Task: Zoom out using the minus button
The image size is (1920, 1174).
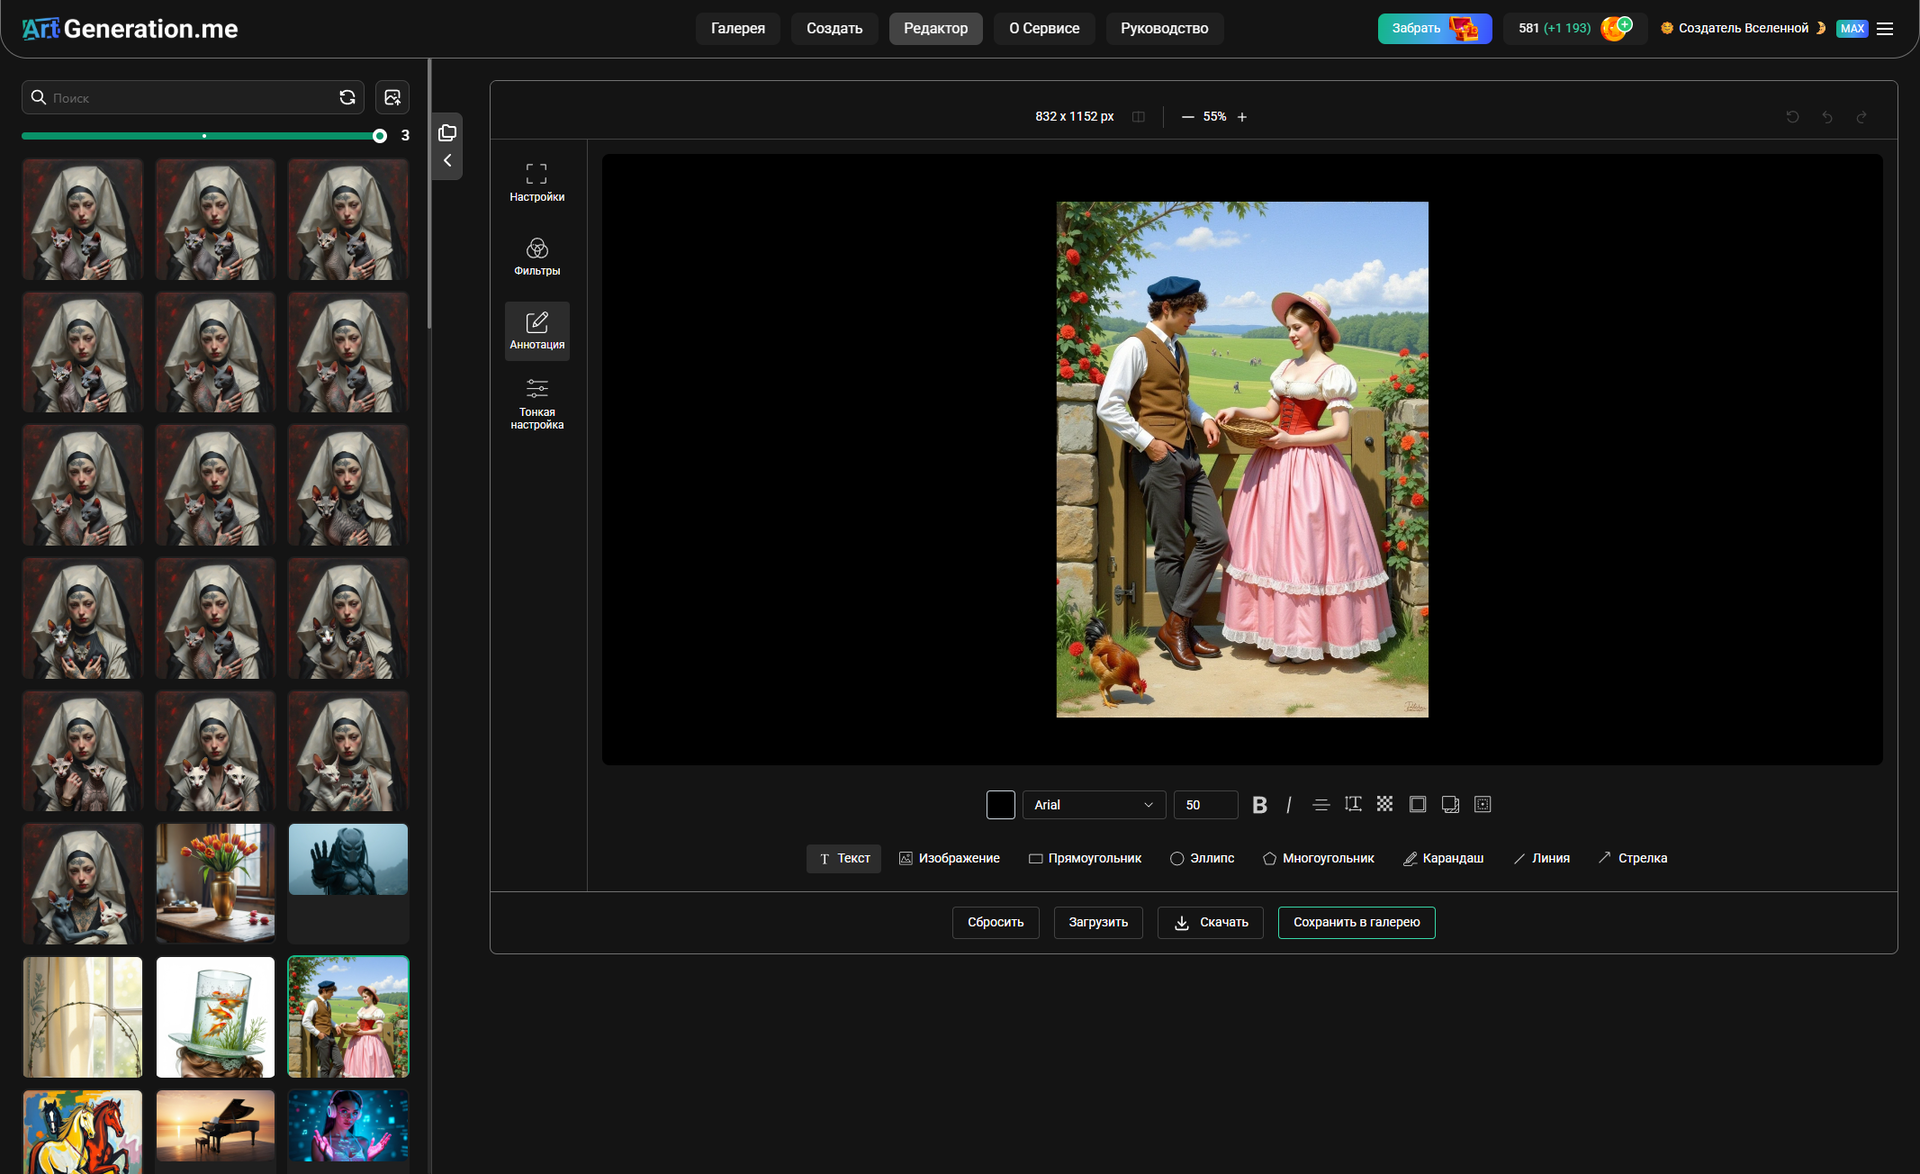Action: click(1187, 117)
